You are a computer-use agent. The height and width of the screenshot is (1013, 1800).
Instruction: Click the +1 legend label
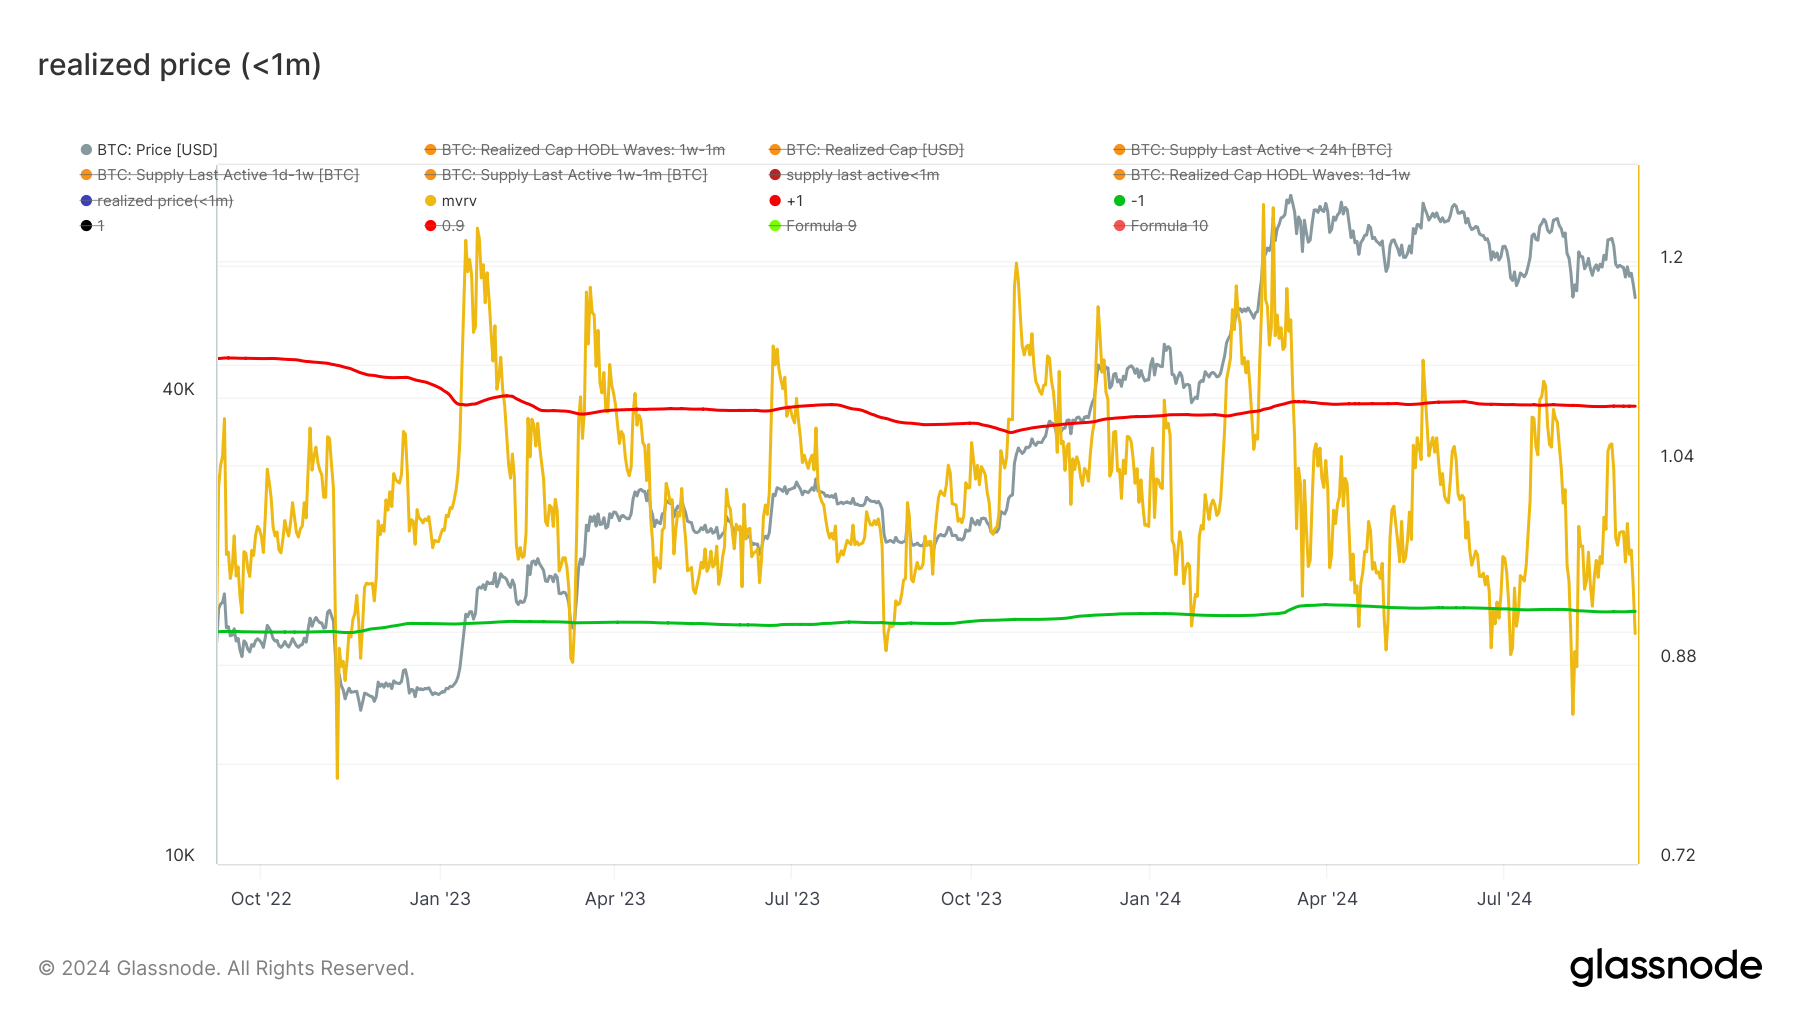[x=795, y=201]
